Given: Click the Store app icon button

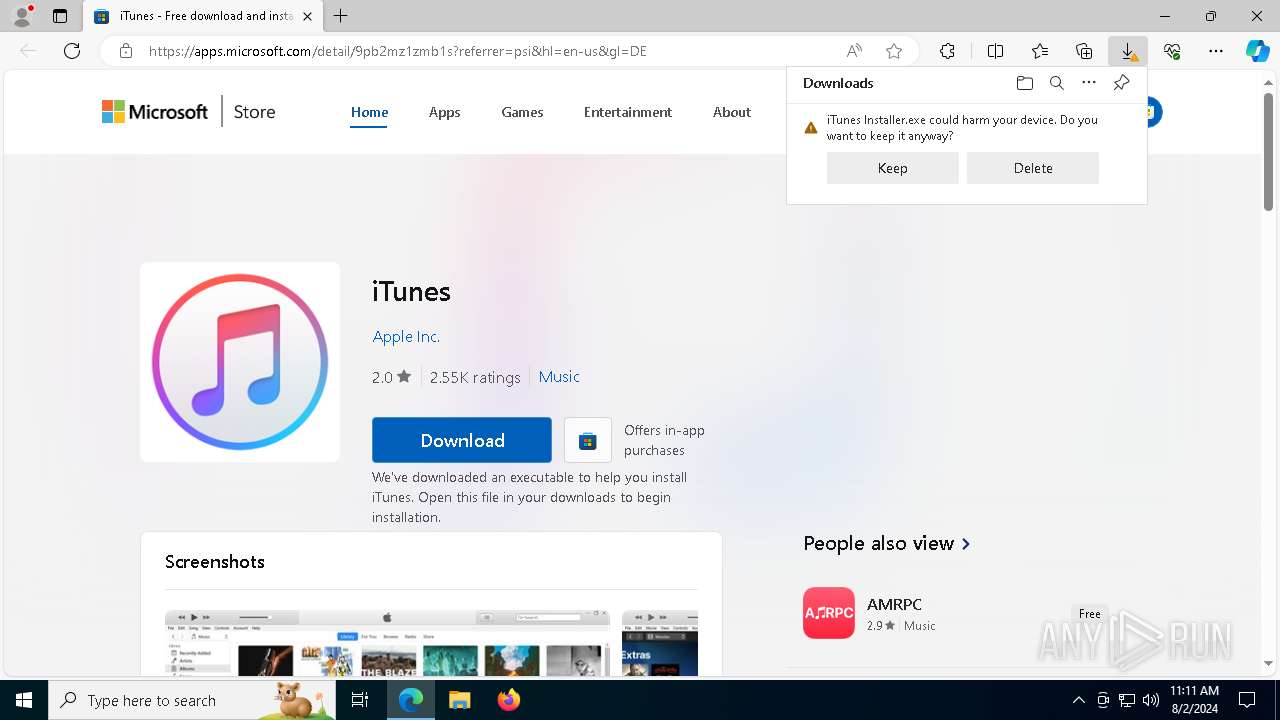Looking at the screenshot, I should [x=588, y=440].
